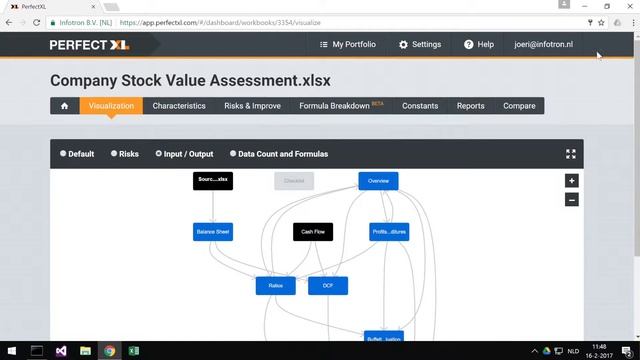Open the NLD language indicator
Image resolution: width=640 pixels, height=360 pixels.
click(573, 351)
